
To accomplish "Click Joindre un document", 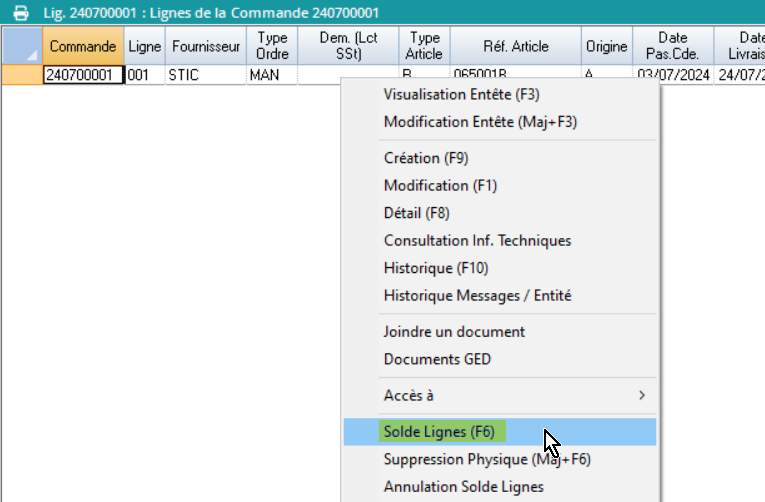I will pos(454,331).
